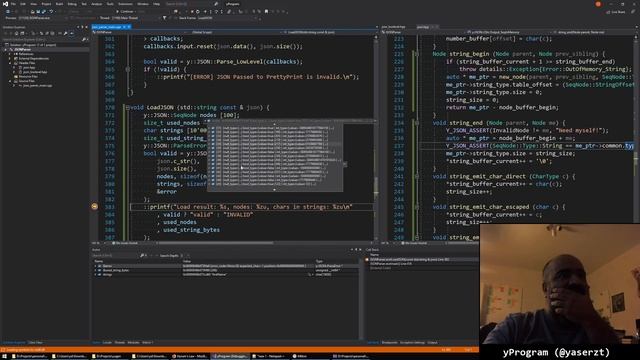
Task: Click the Stop Debugging toolbar icon
Action: pyautogui.click(x=192, y=11)
